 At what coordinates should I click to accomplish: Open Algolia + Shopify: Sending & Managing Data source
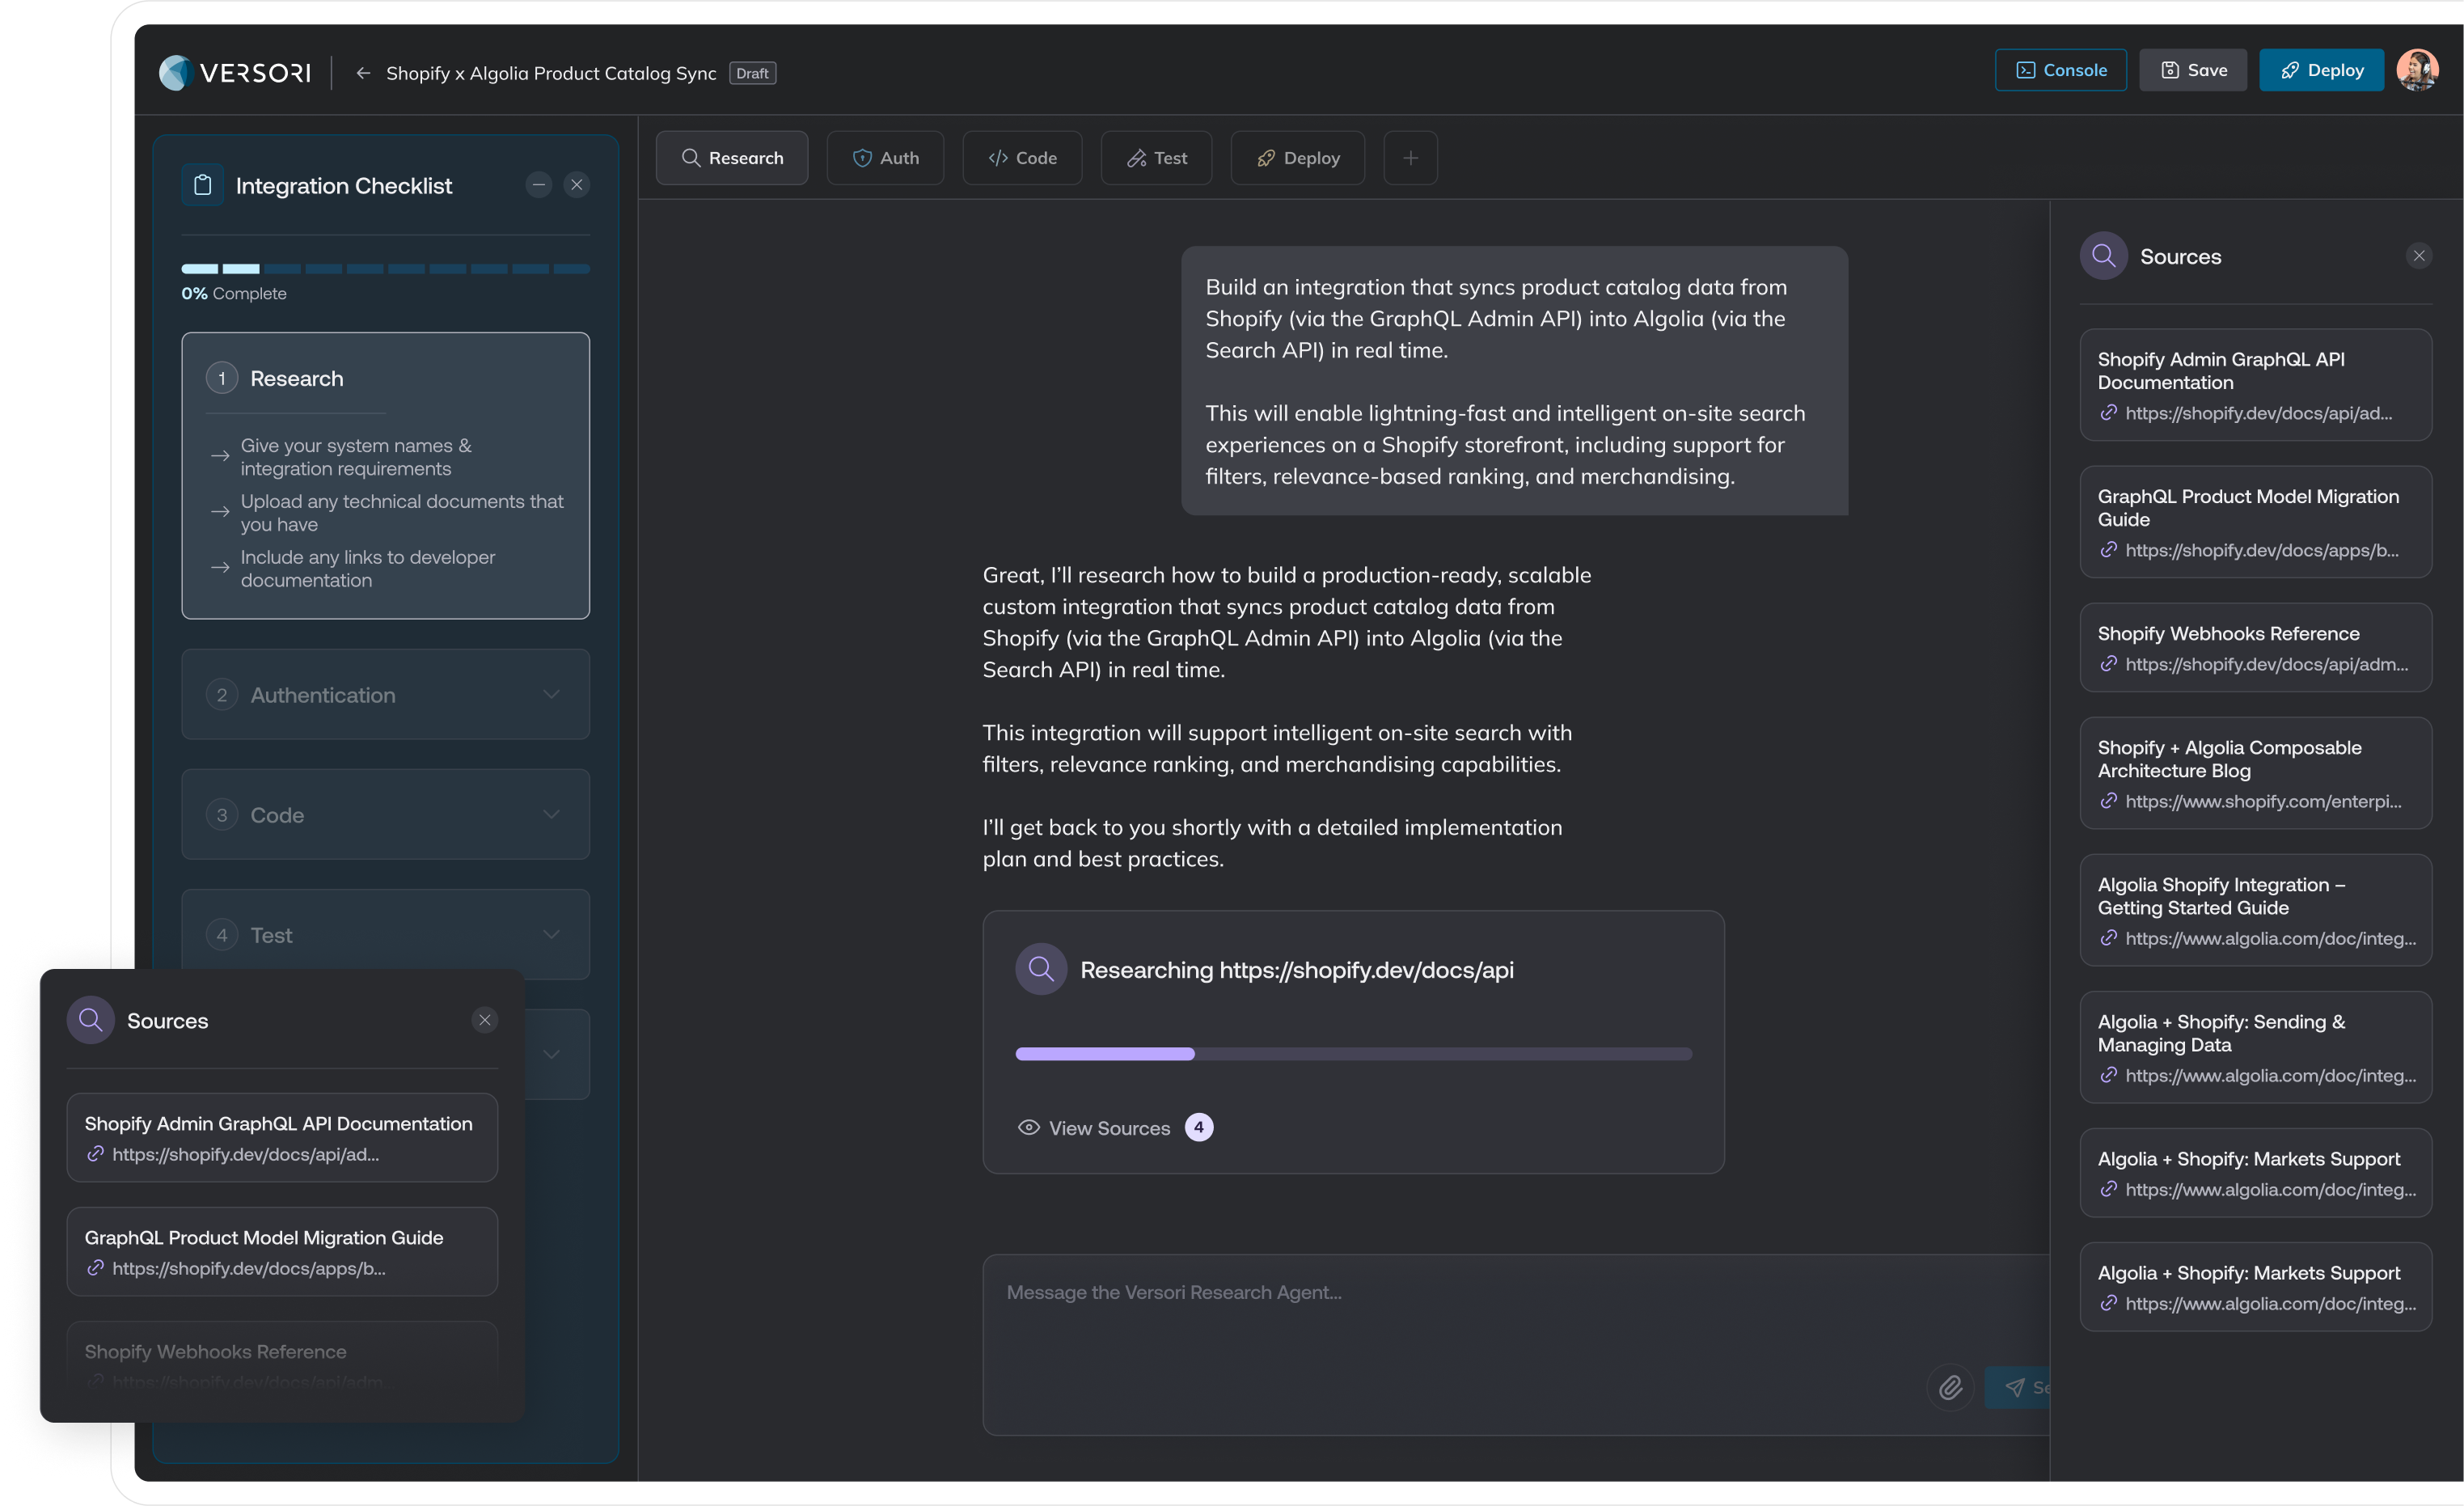coord(2255,1047)
